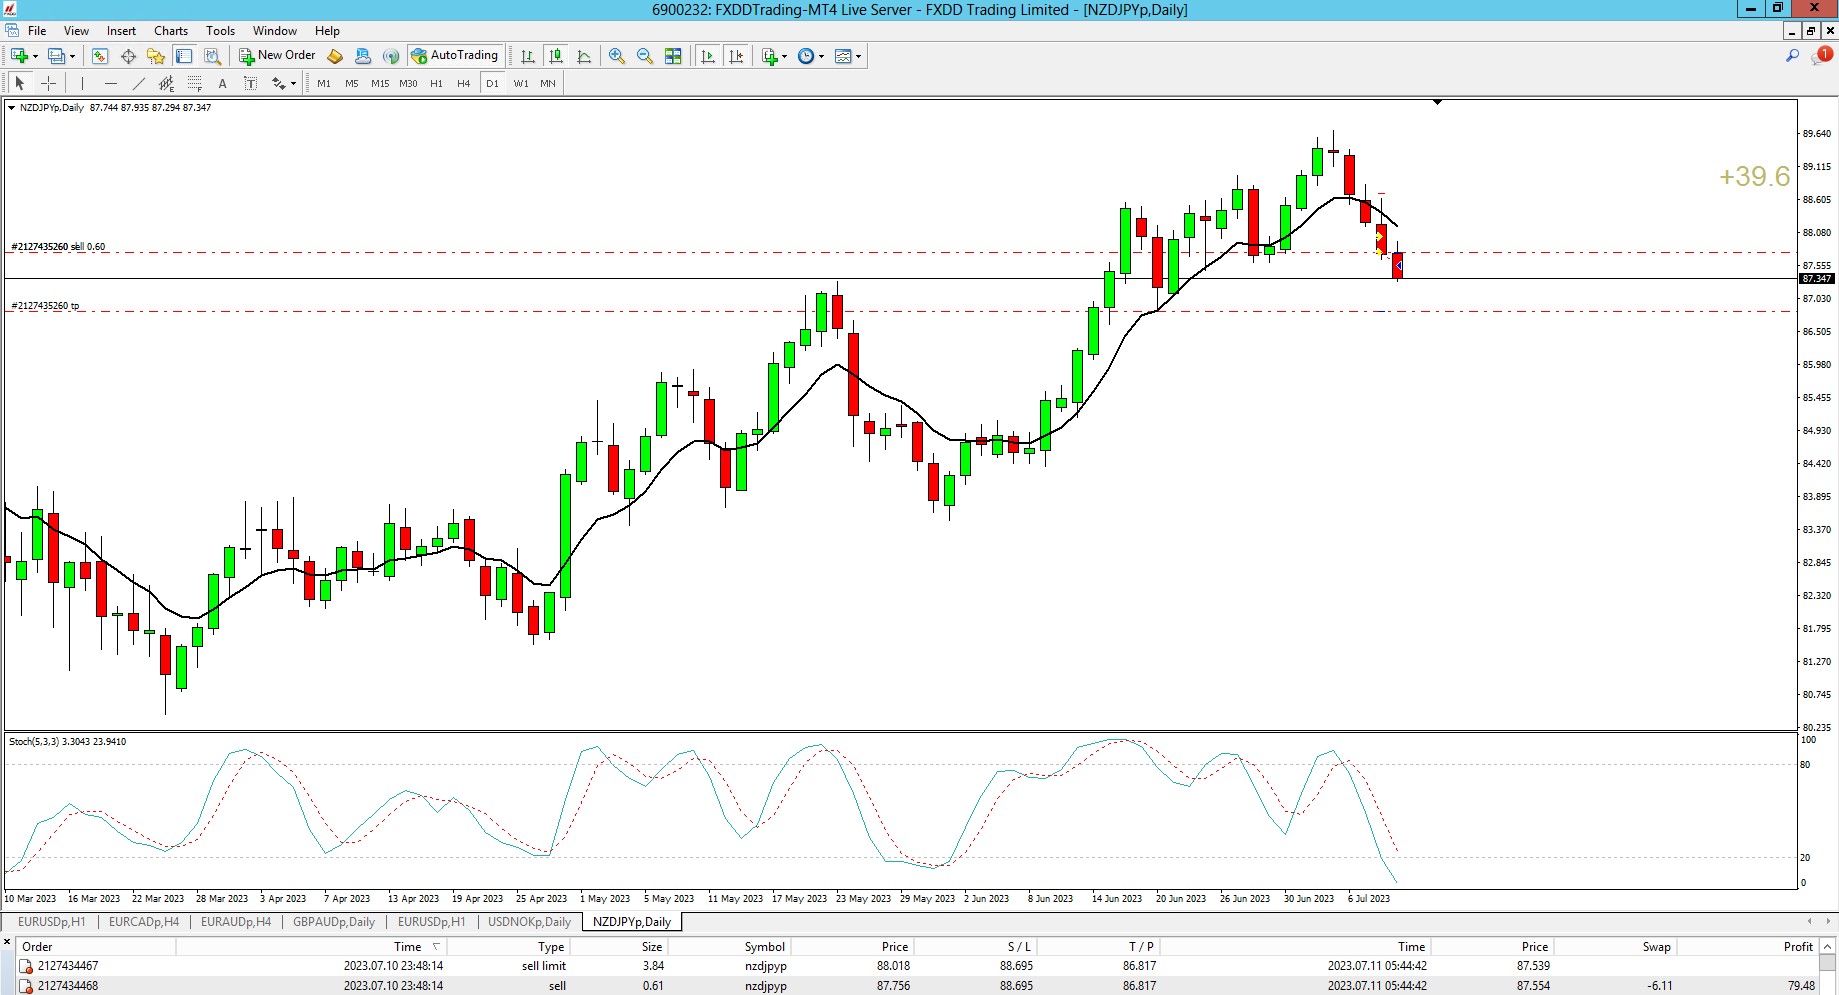The image size is (1839, 995).
Task: Select the Text (A) tool
Action: click(222, 83)
